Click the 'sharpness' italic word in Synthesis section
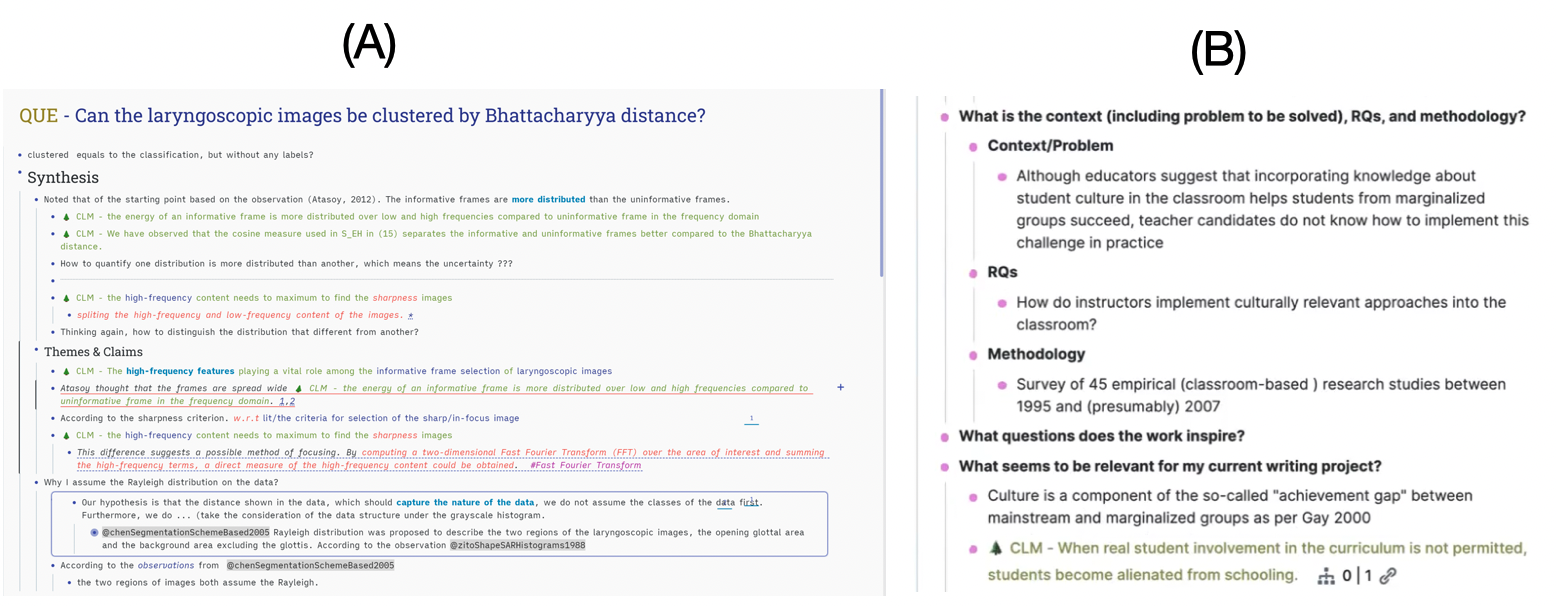 click(x=395, y=298)
